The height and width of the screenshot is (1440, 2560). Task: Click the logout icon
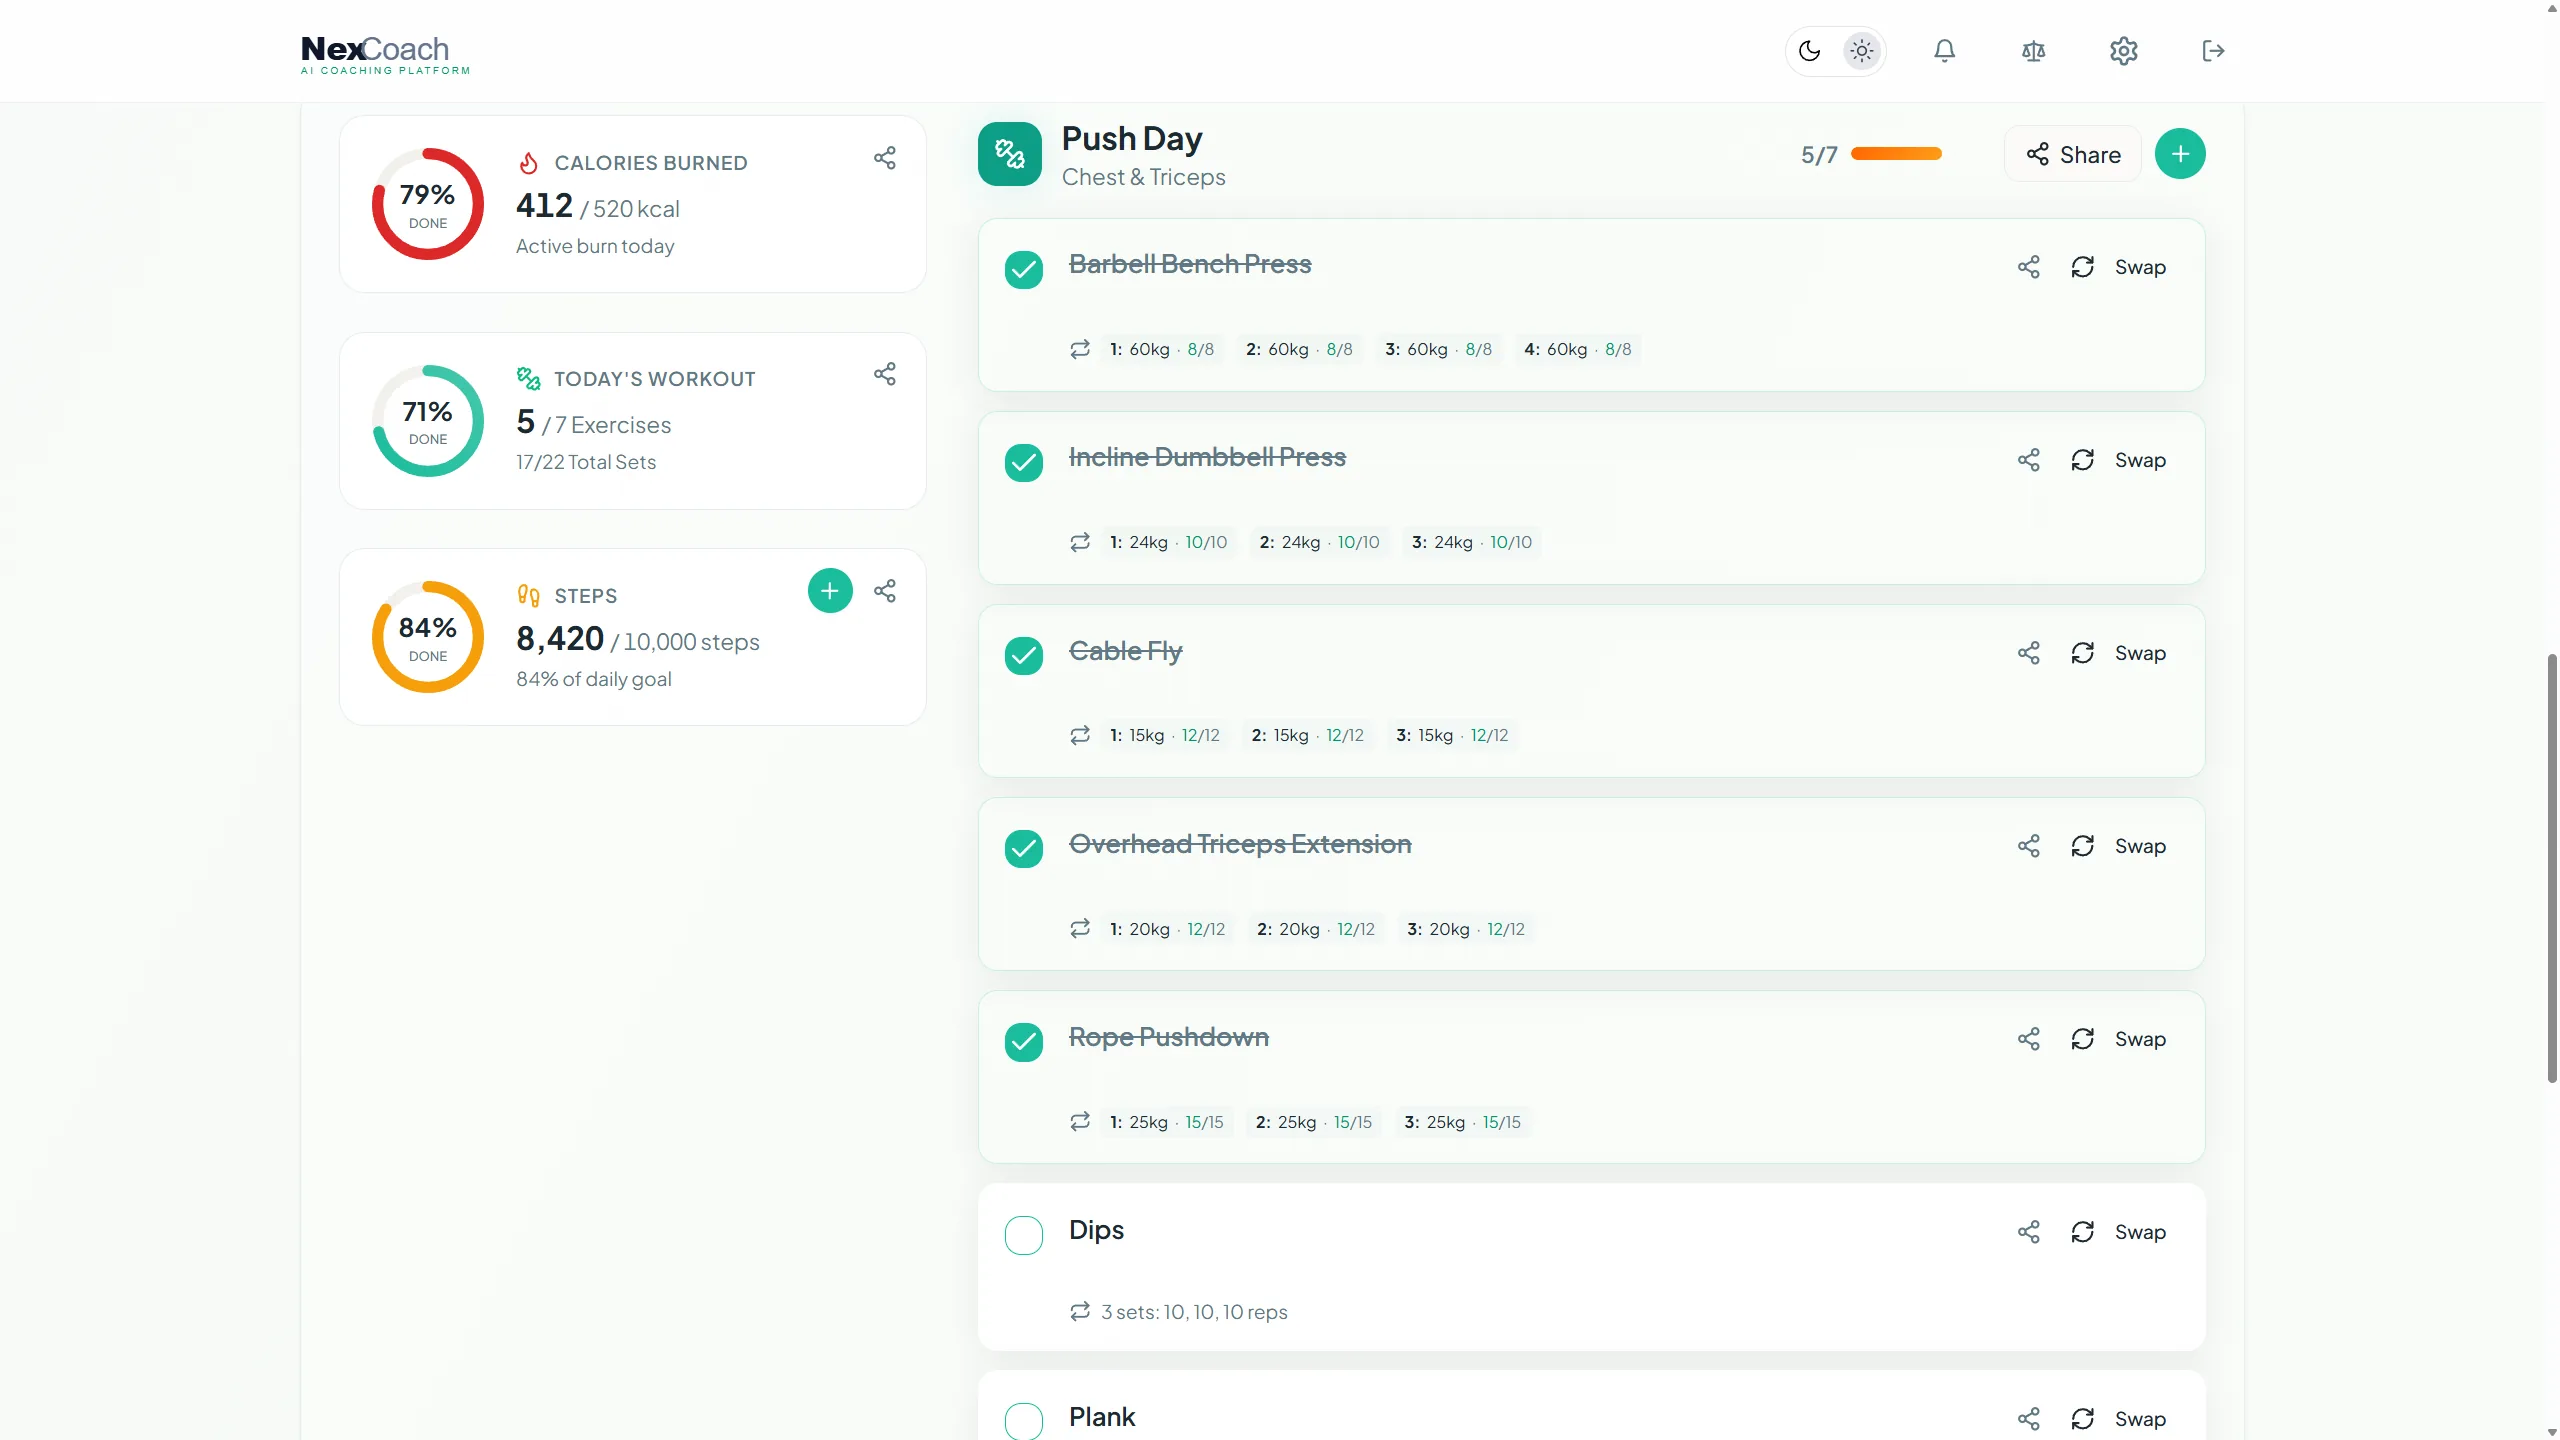tap(2213, 51)
